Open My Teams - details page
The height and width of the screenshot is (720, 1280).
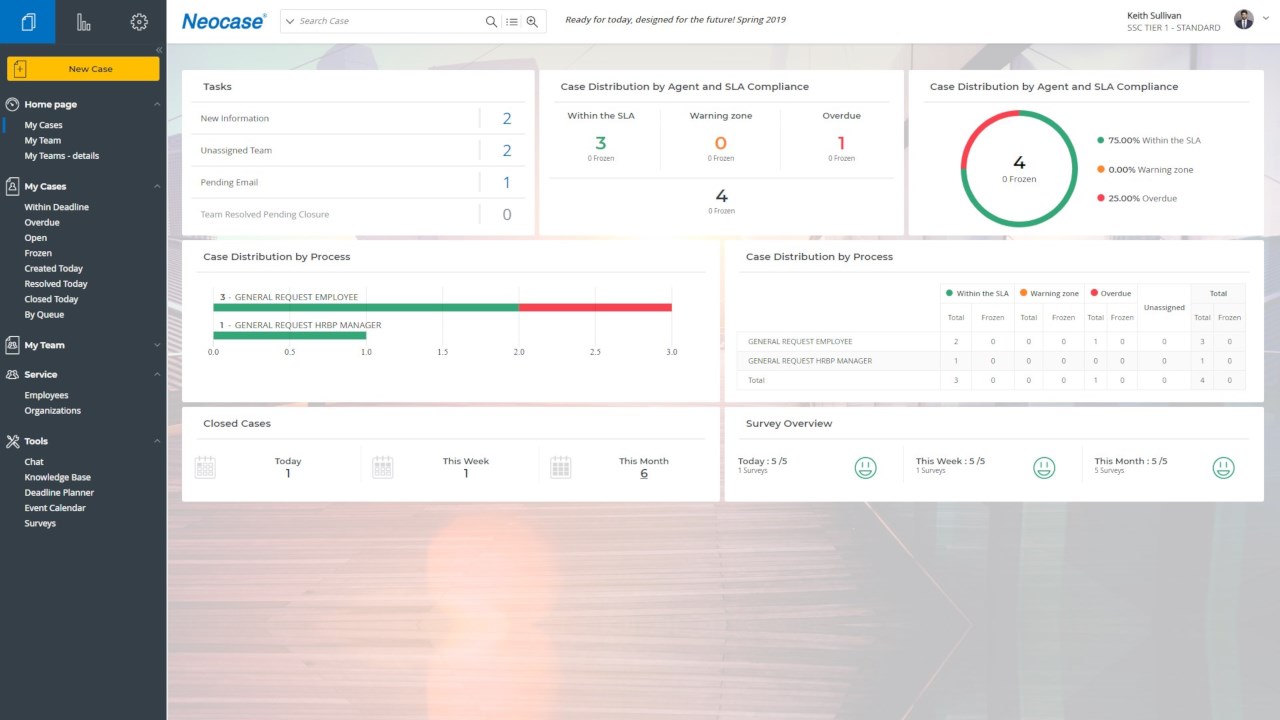point(62,156)
